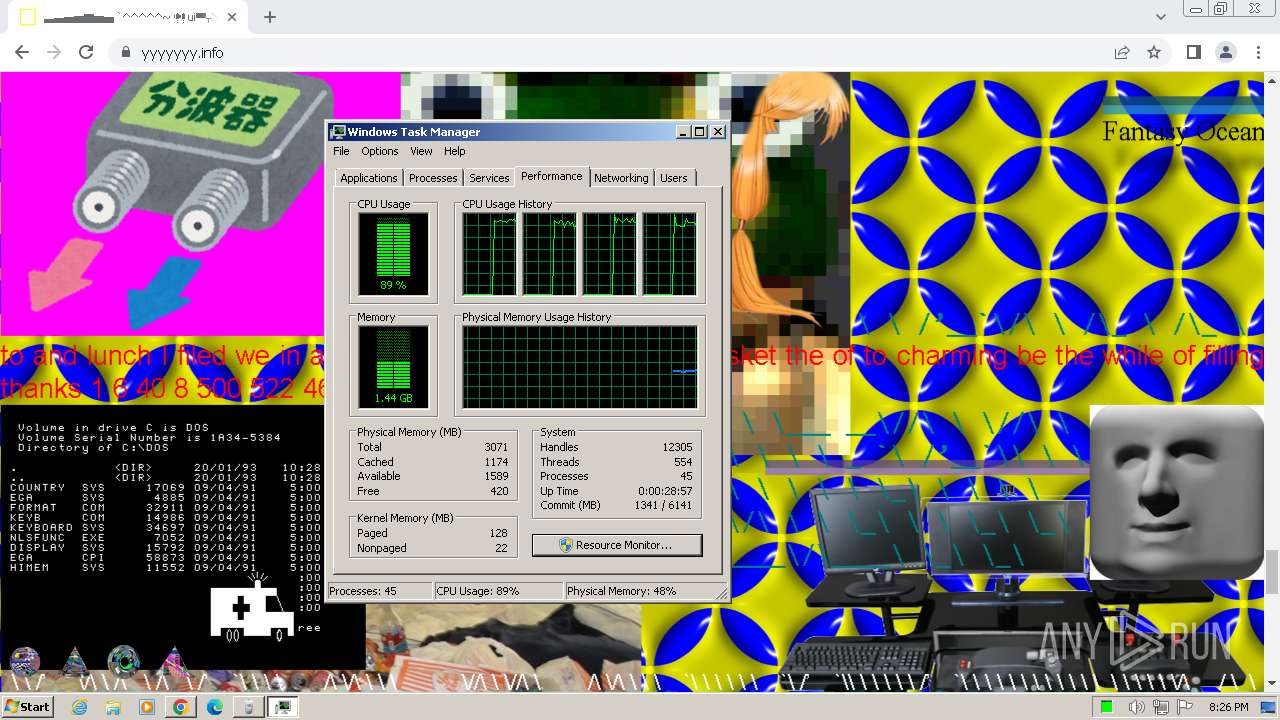1280x720 pixels.
Task: Toggle the browser side panel
Action: [1193, 53]
